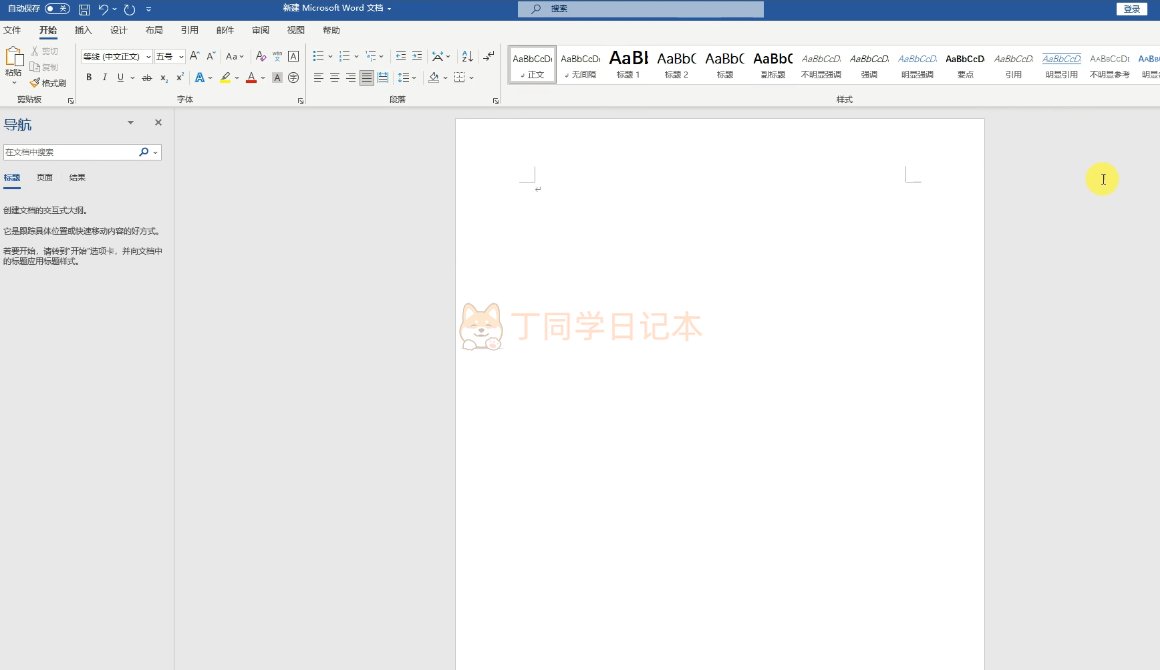Screen dimensions: 1160x670
Task: Toggle the AutoSave (自动保存) switch
Action: pos(57,9)
